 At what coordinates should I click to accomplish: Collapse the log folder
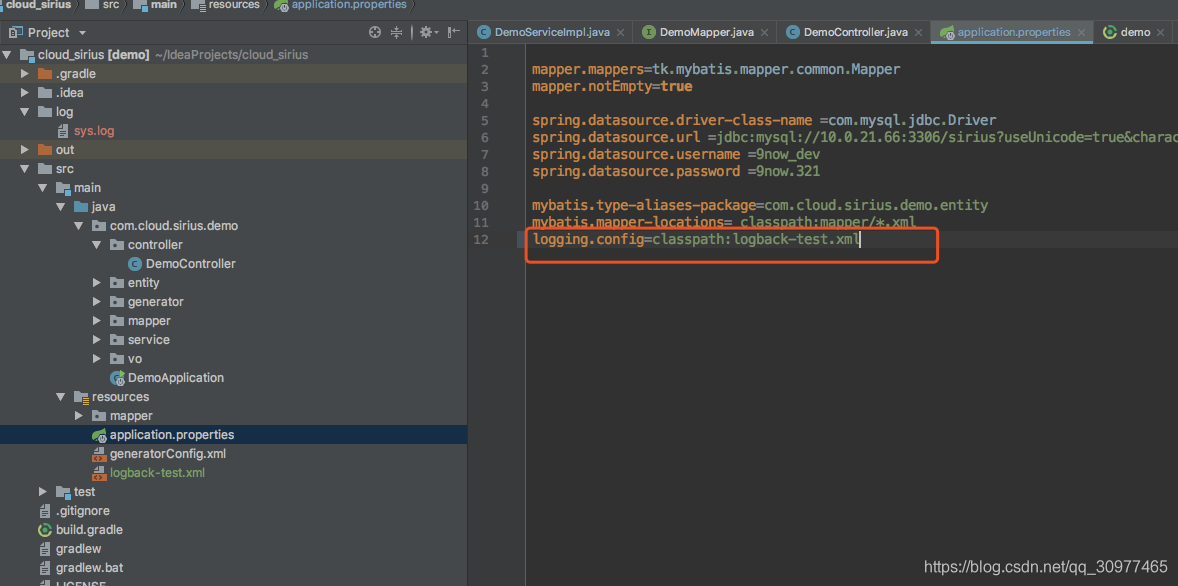25,112
